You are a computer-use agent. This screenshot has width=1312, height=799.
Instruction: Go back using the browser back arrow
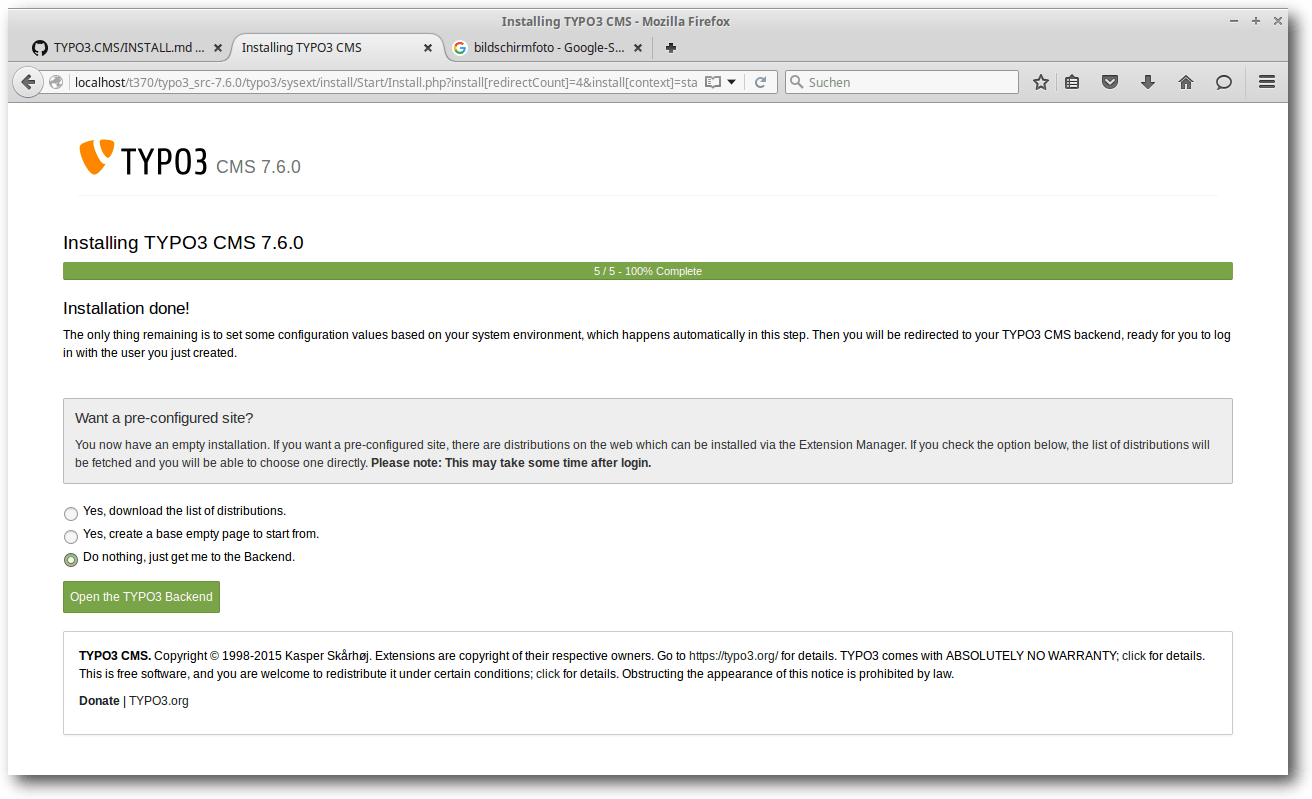click(28, 82)
